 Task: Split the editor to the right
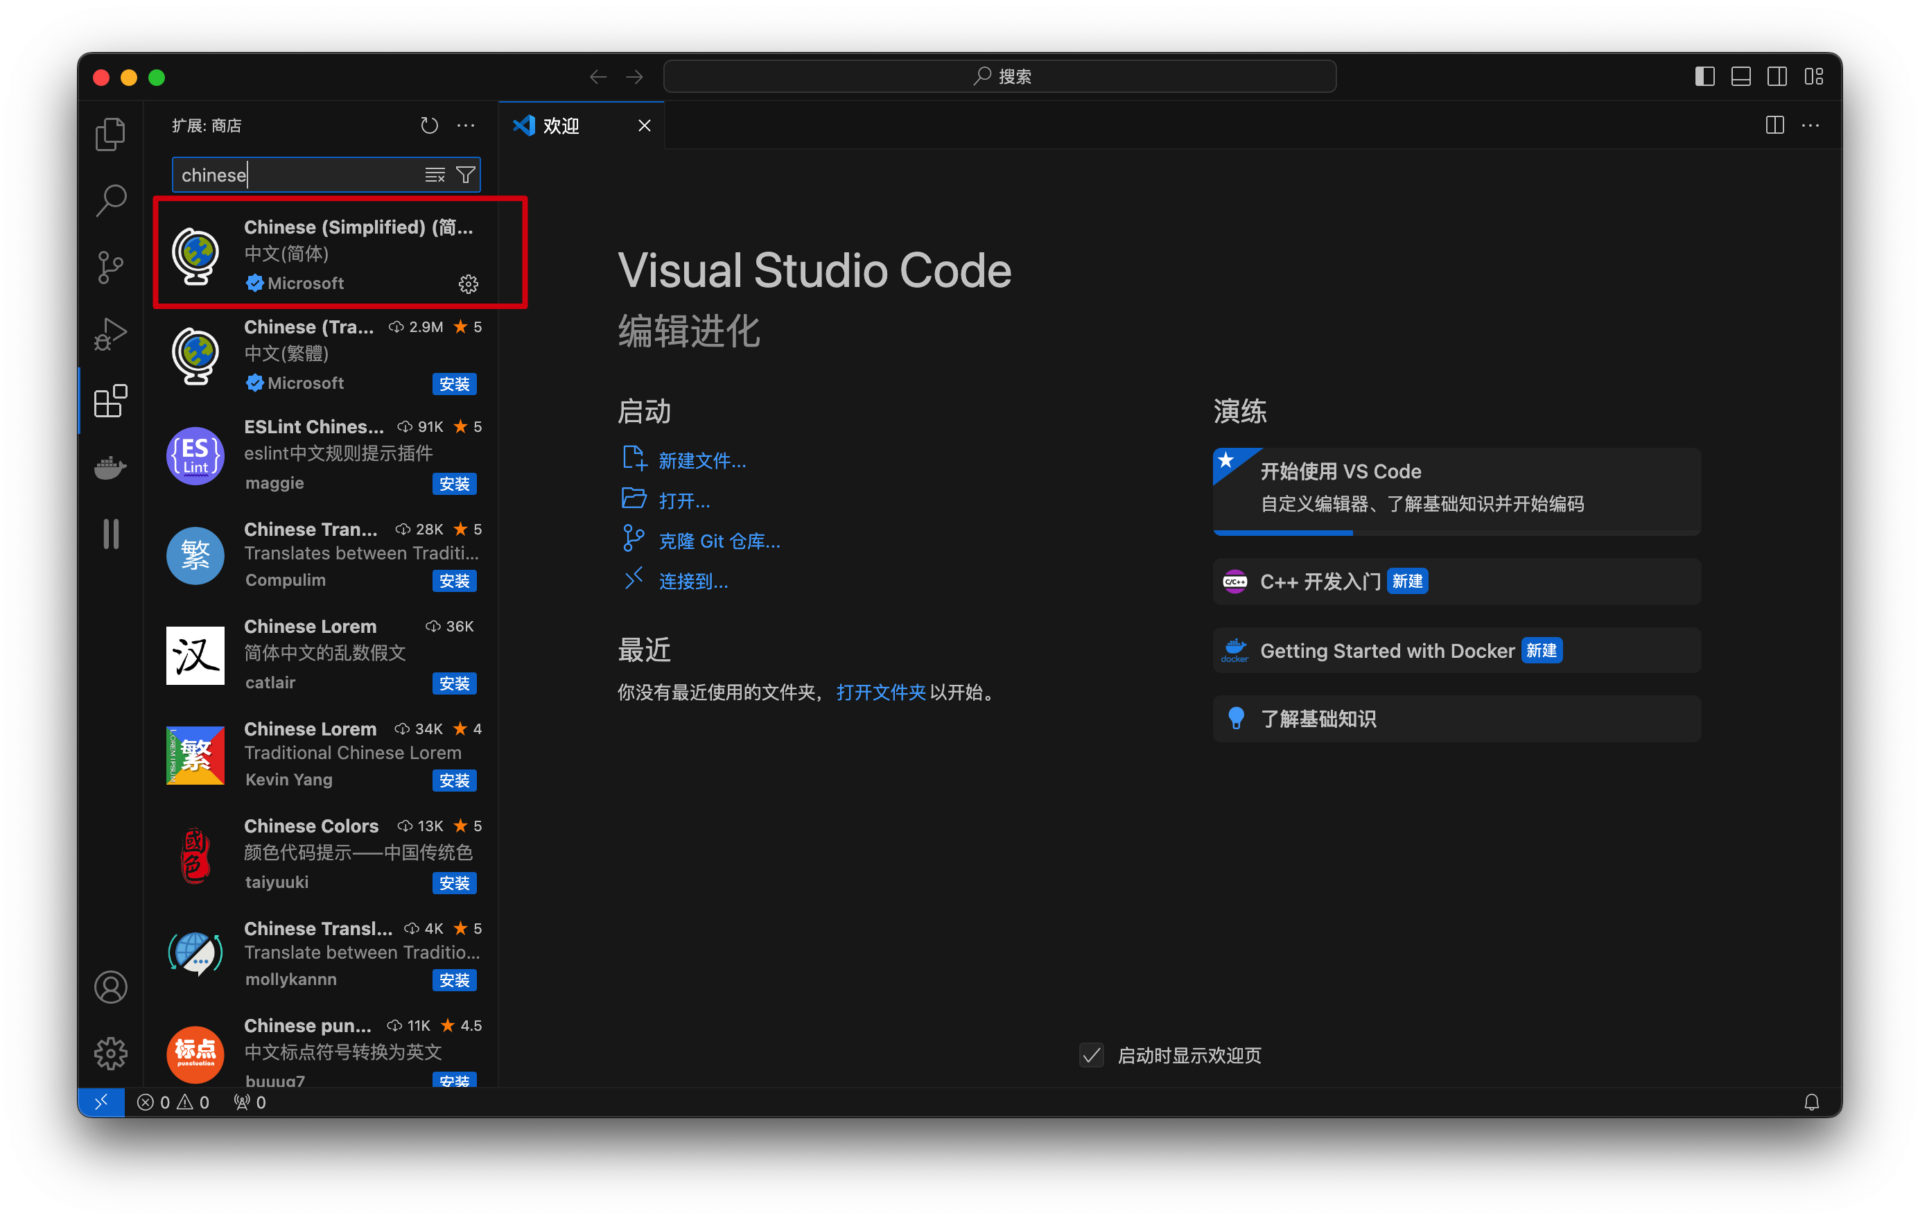click(1775, 125)
